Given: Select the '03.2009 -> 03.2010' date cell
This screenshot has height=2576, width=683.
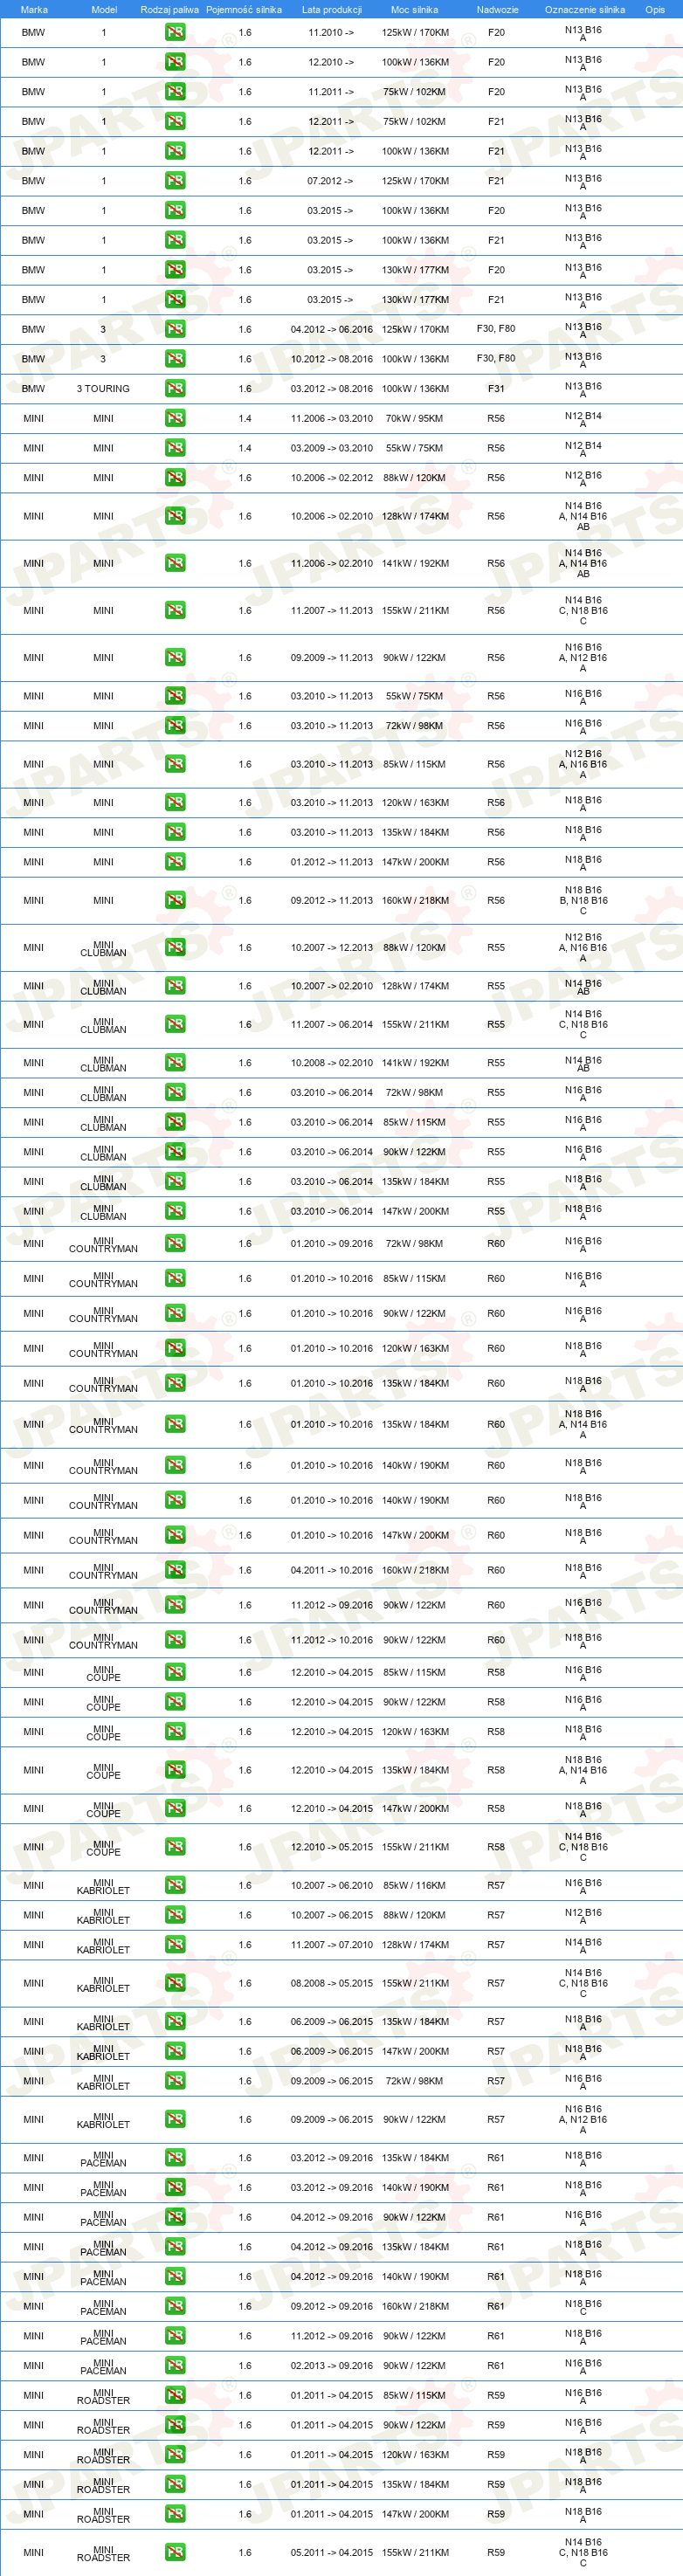Looking at the screenshot, I should tap(332, 449).
